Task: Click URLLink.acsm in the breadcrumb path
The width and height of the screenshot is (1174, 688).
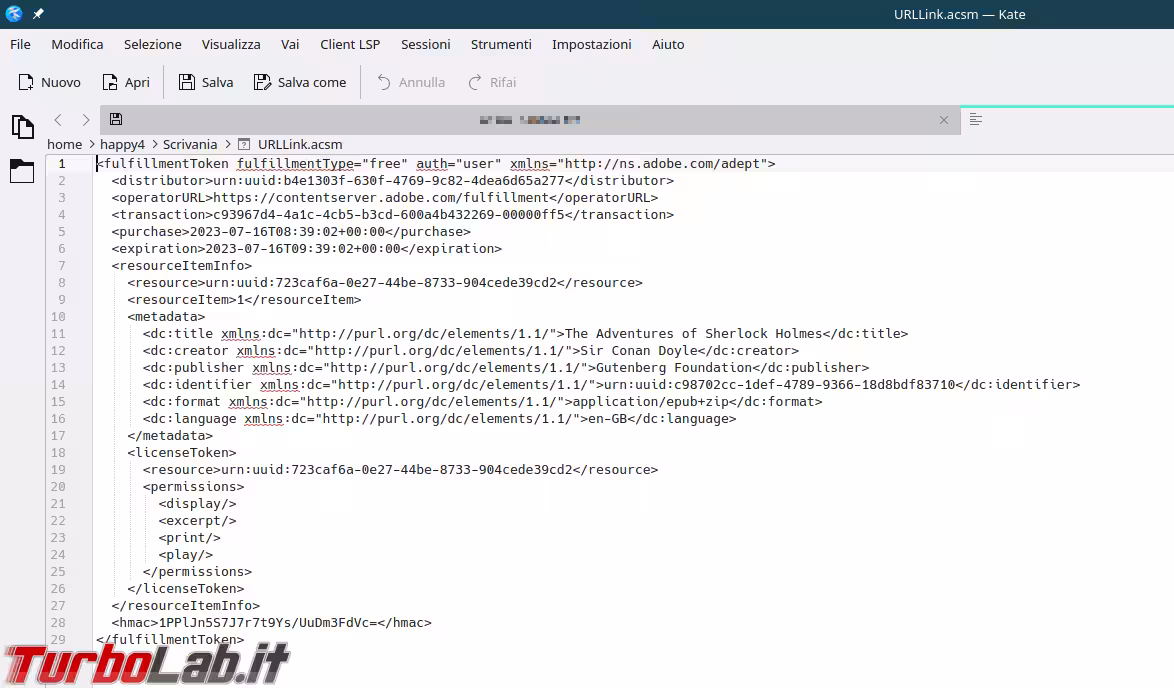Action: click(x=299, y=145)
